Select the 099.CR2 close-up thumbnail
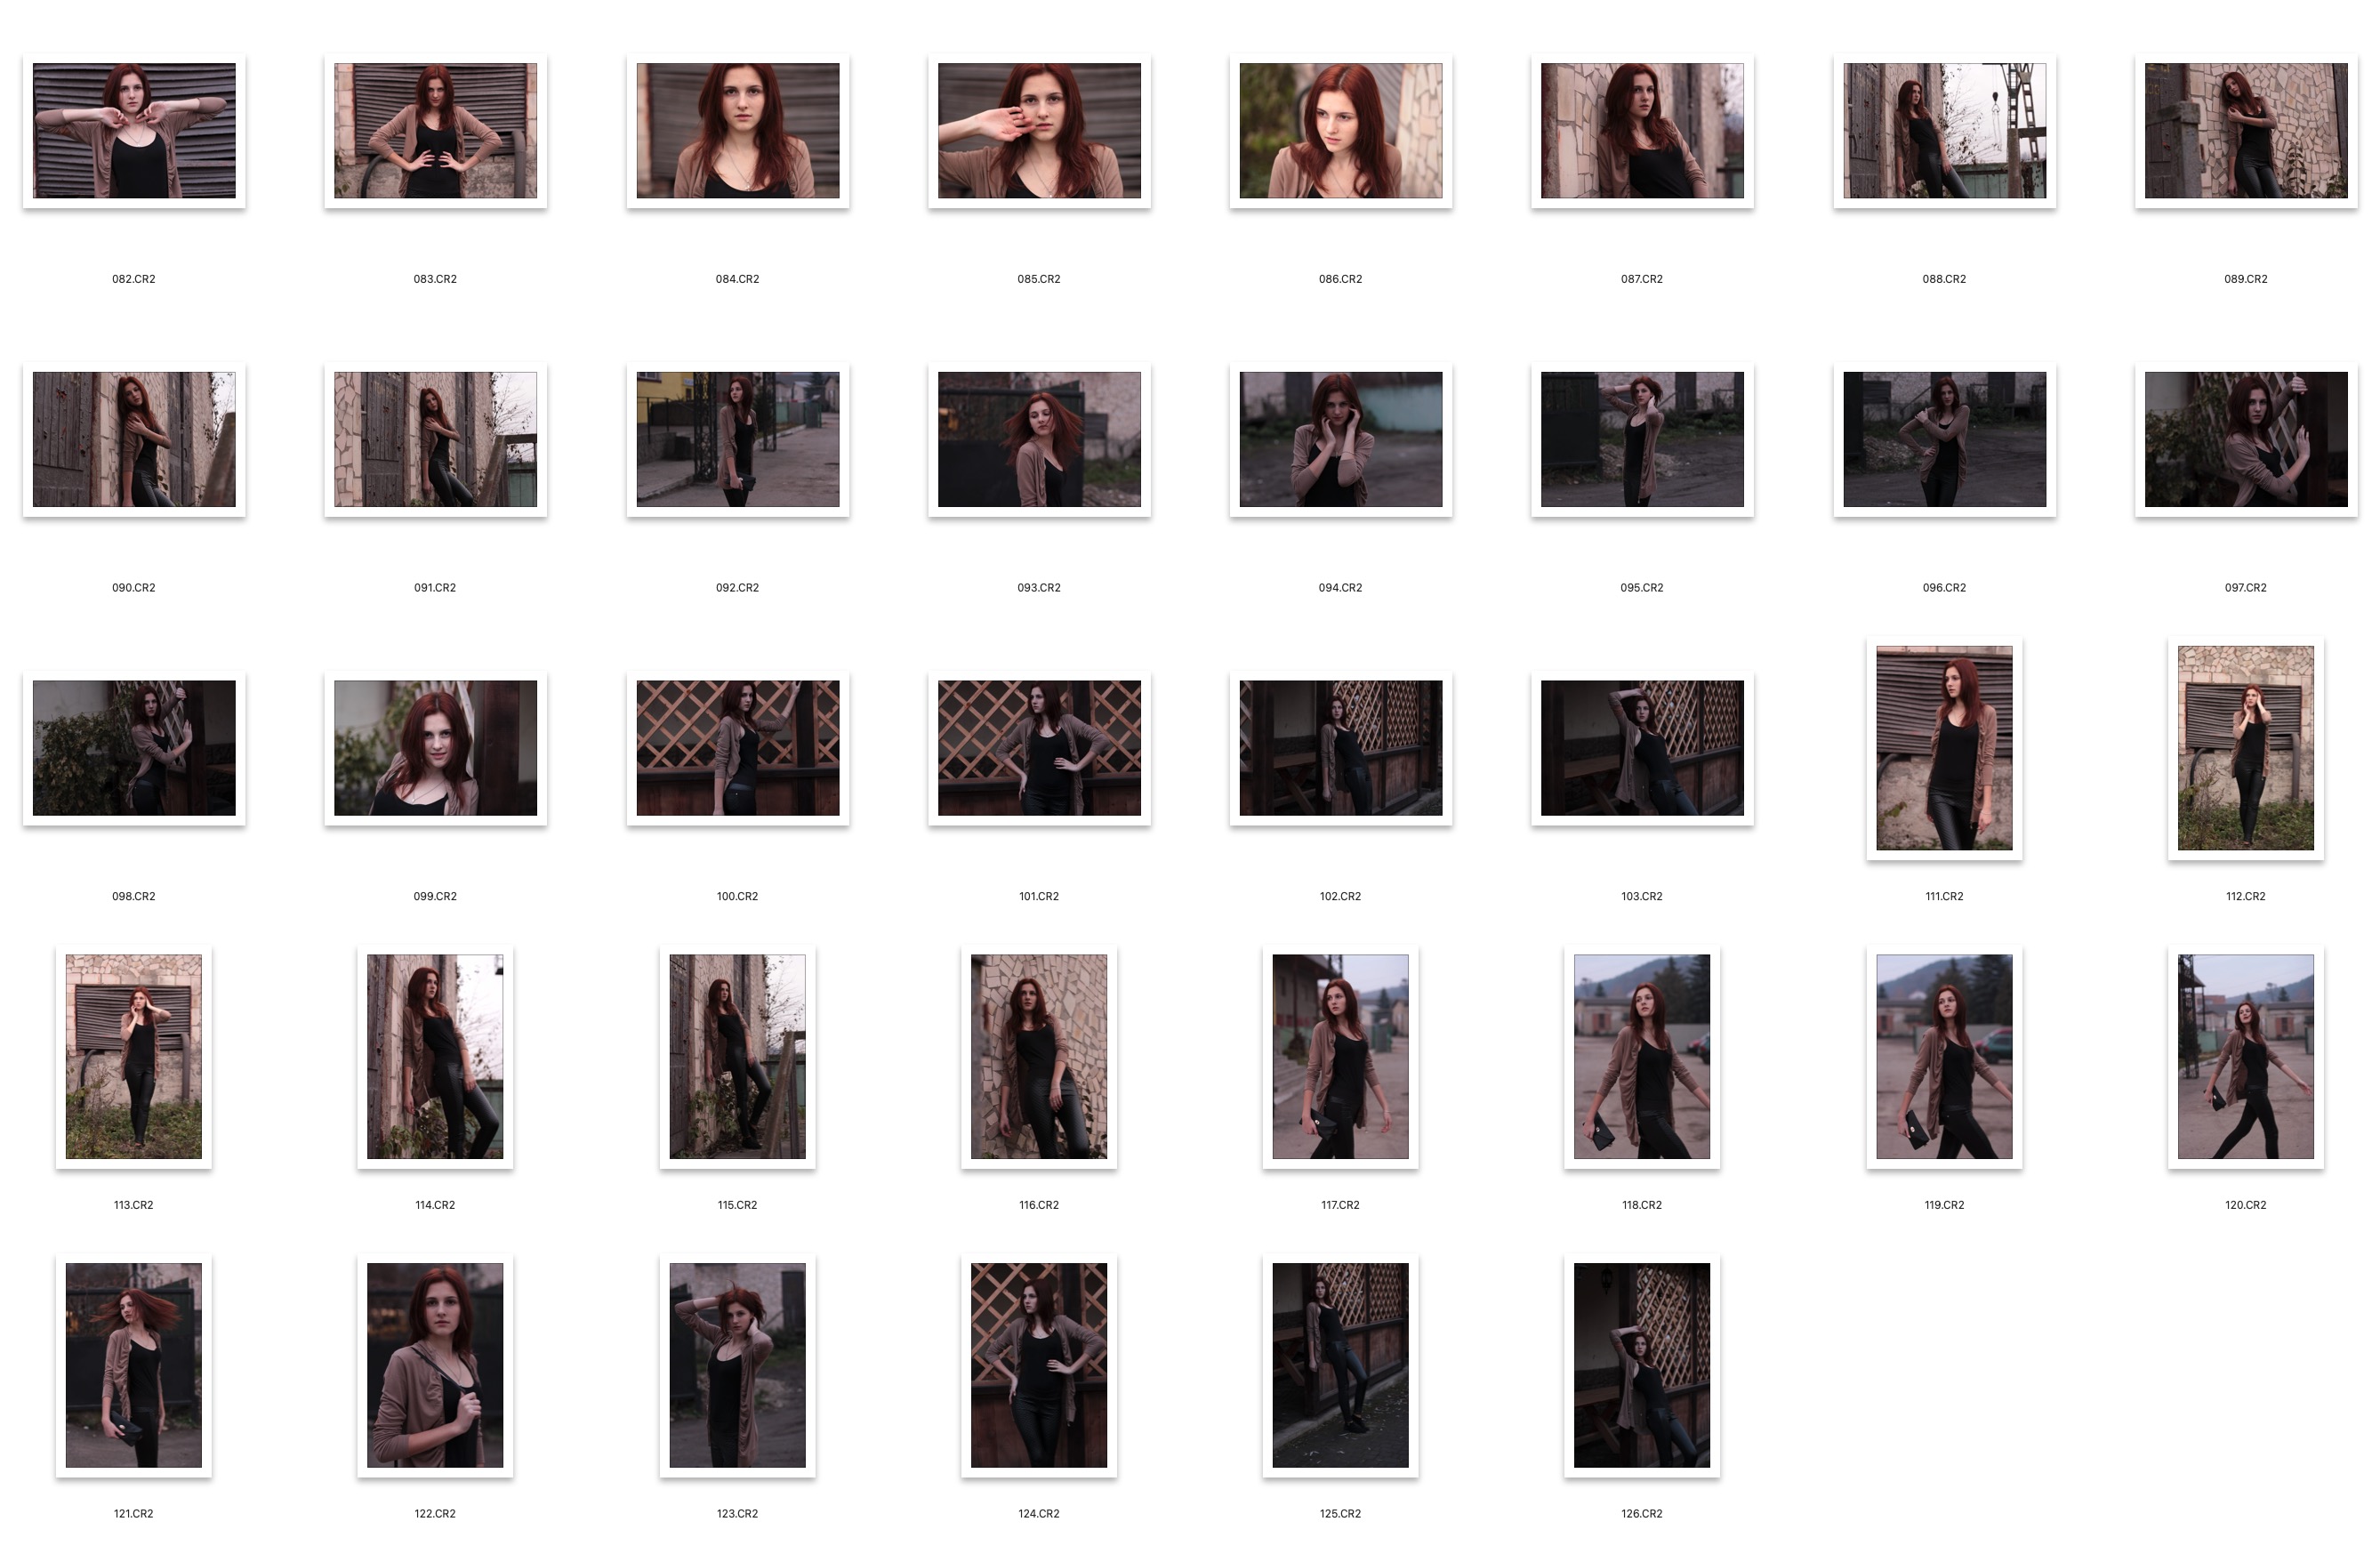2380x1562 pixels. click(435, 748)
